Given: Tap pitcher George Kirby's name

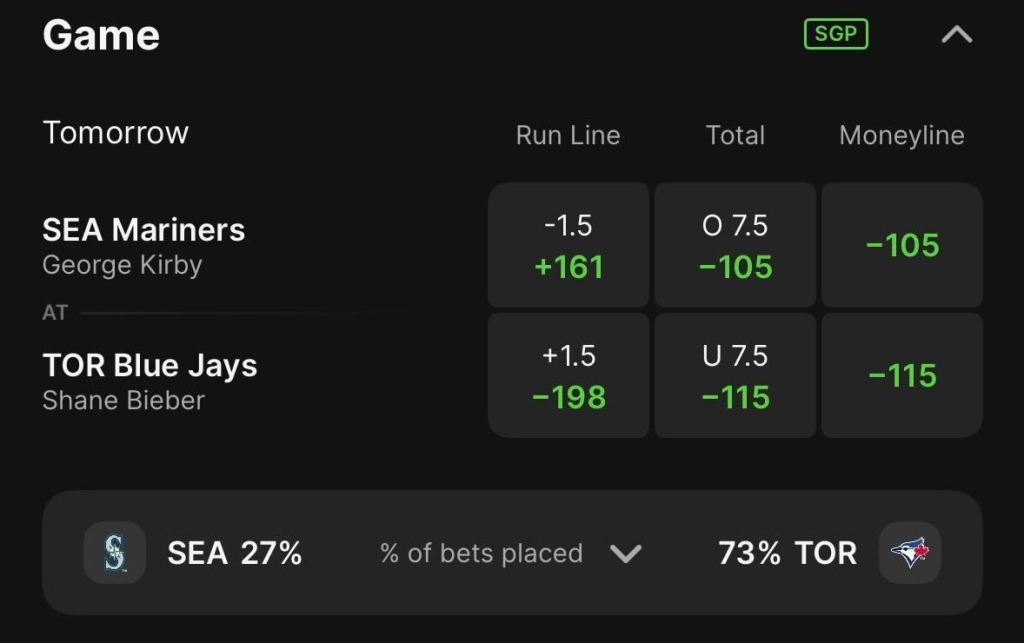Looking at the screenshot, I should coord(122,265).
